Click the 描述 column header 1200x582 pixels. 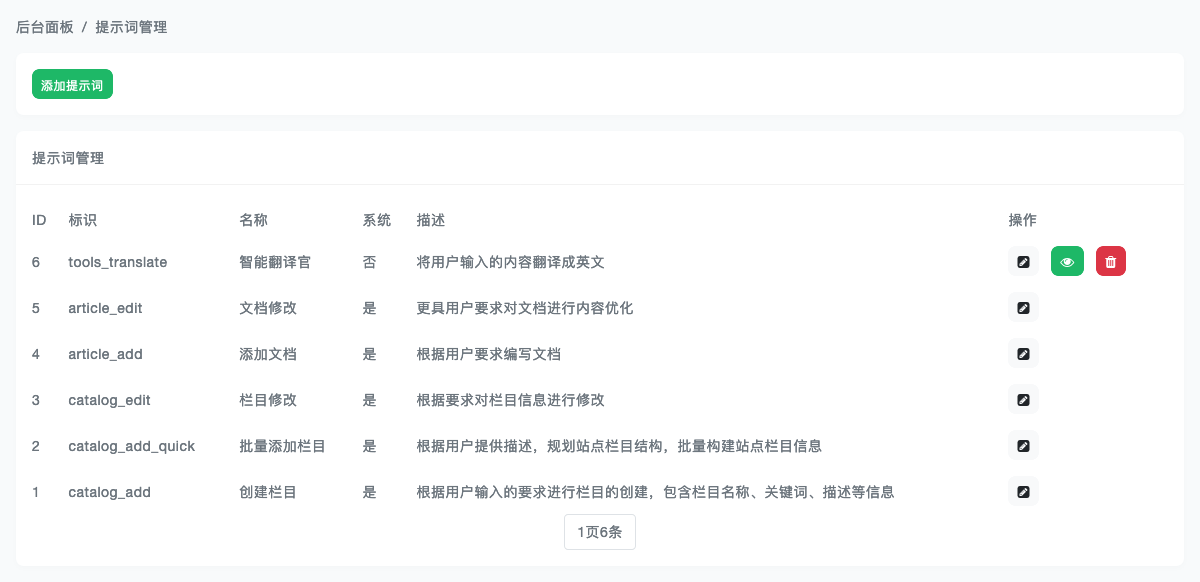coord(430,220)
